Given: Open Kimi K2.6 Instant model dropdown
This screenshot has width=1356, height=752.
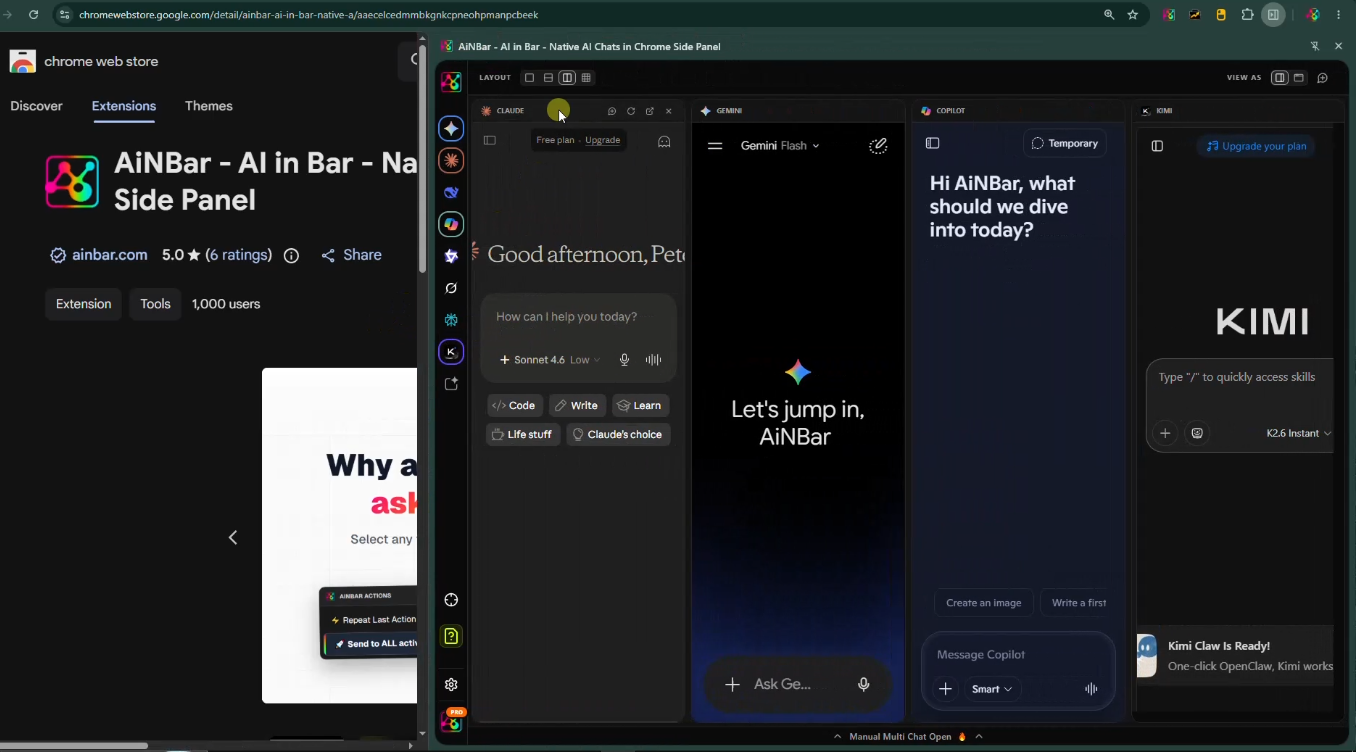Looking at the screenshot, I should point(1298,433).
